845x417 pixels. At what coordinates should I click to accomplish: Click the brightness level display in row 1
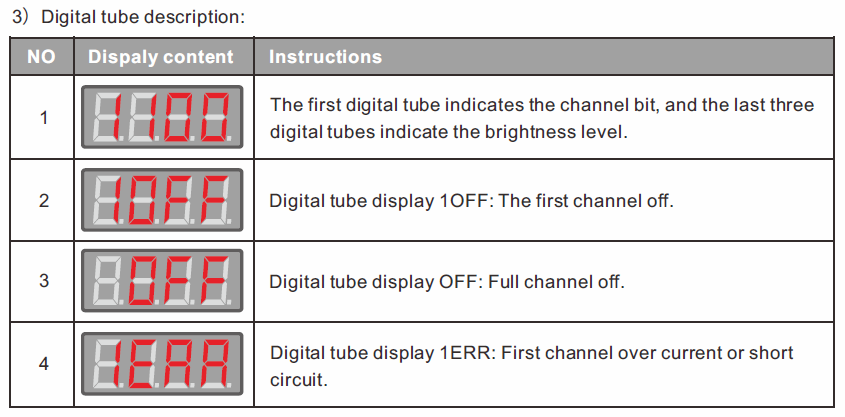pyautogui.click(x=162, y=117)
